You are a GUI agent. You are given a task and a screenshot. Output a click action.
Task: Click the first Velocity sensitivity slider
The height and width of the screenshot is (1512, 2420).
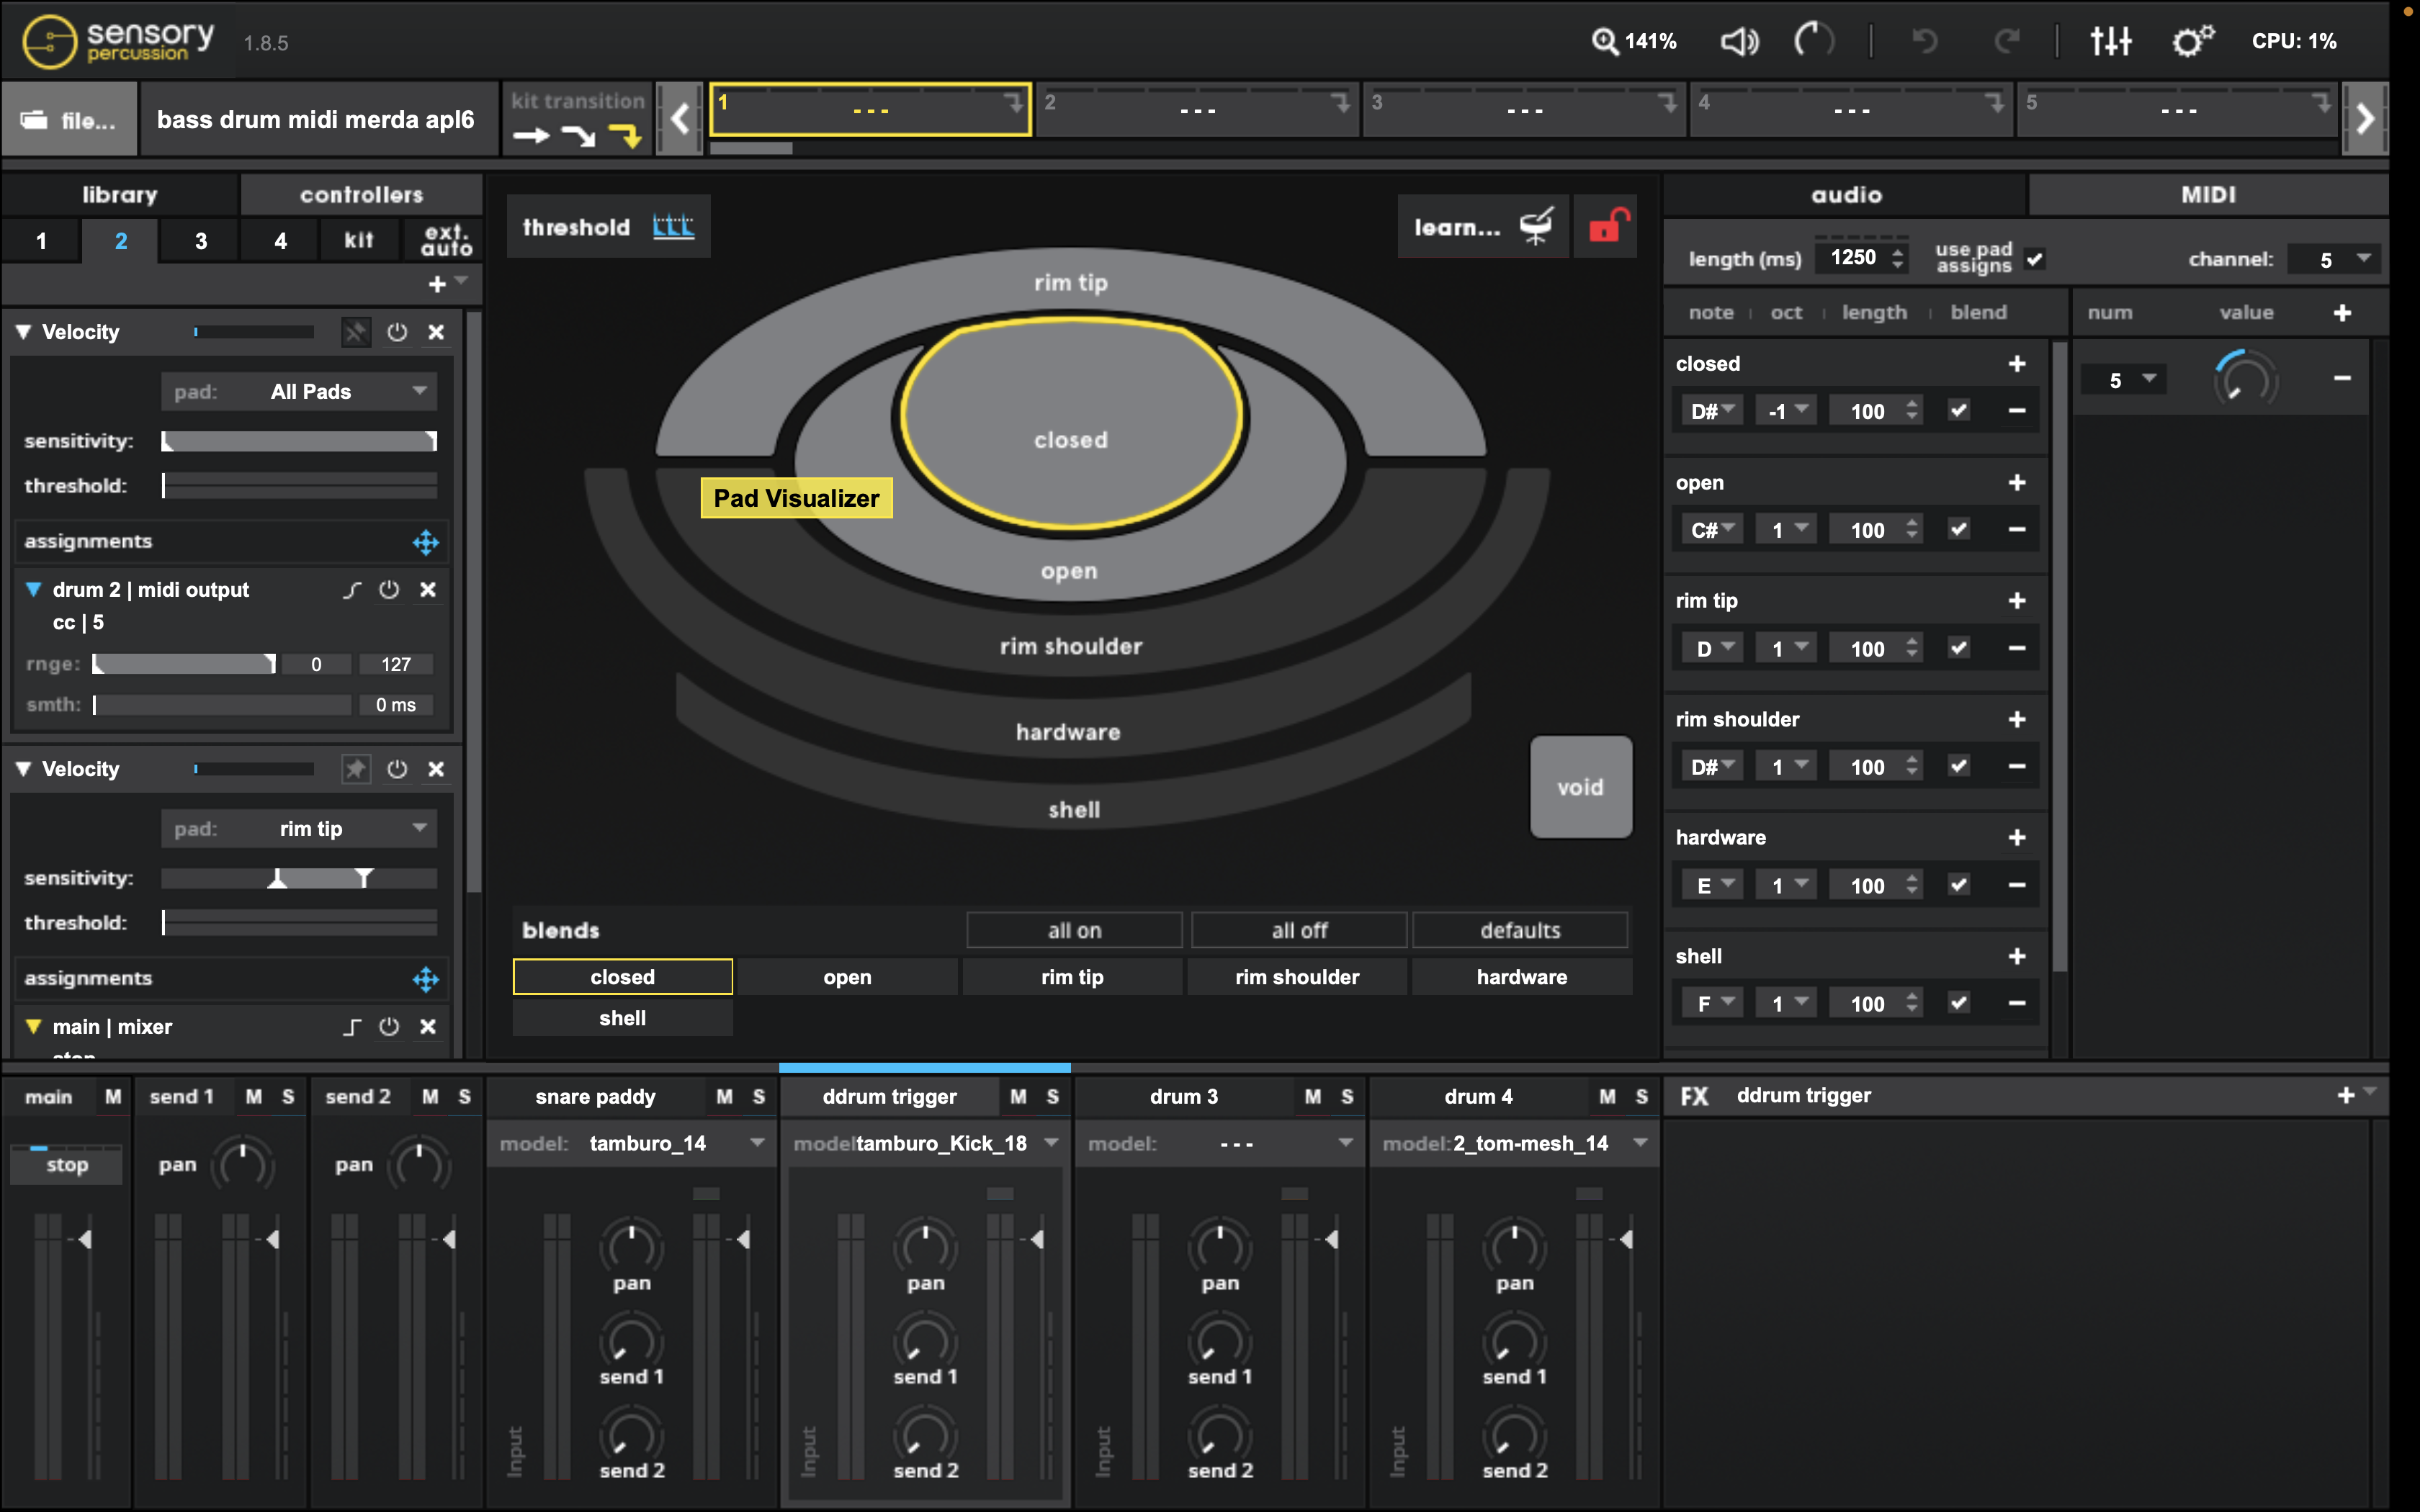pos(299,441)
